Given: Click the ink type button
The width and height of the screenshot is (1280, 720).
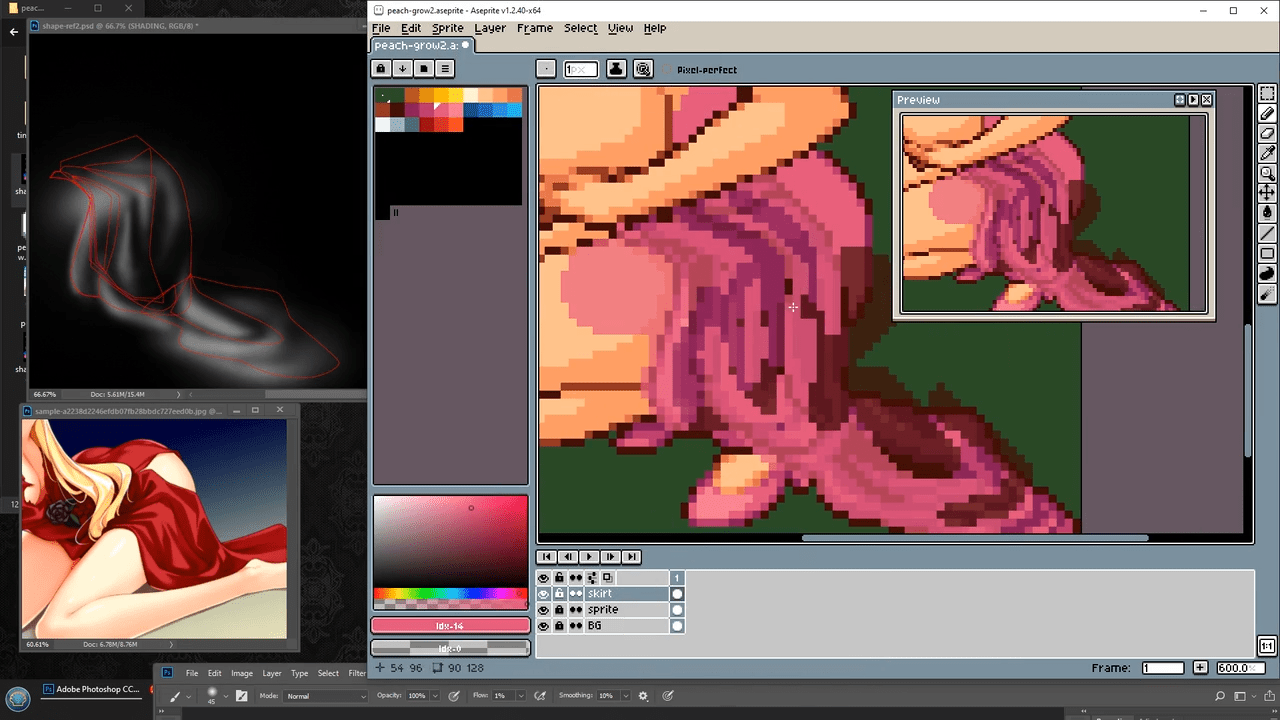Looking at the screenshot, I should tap(617, 69).
